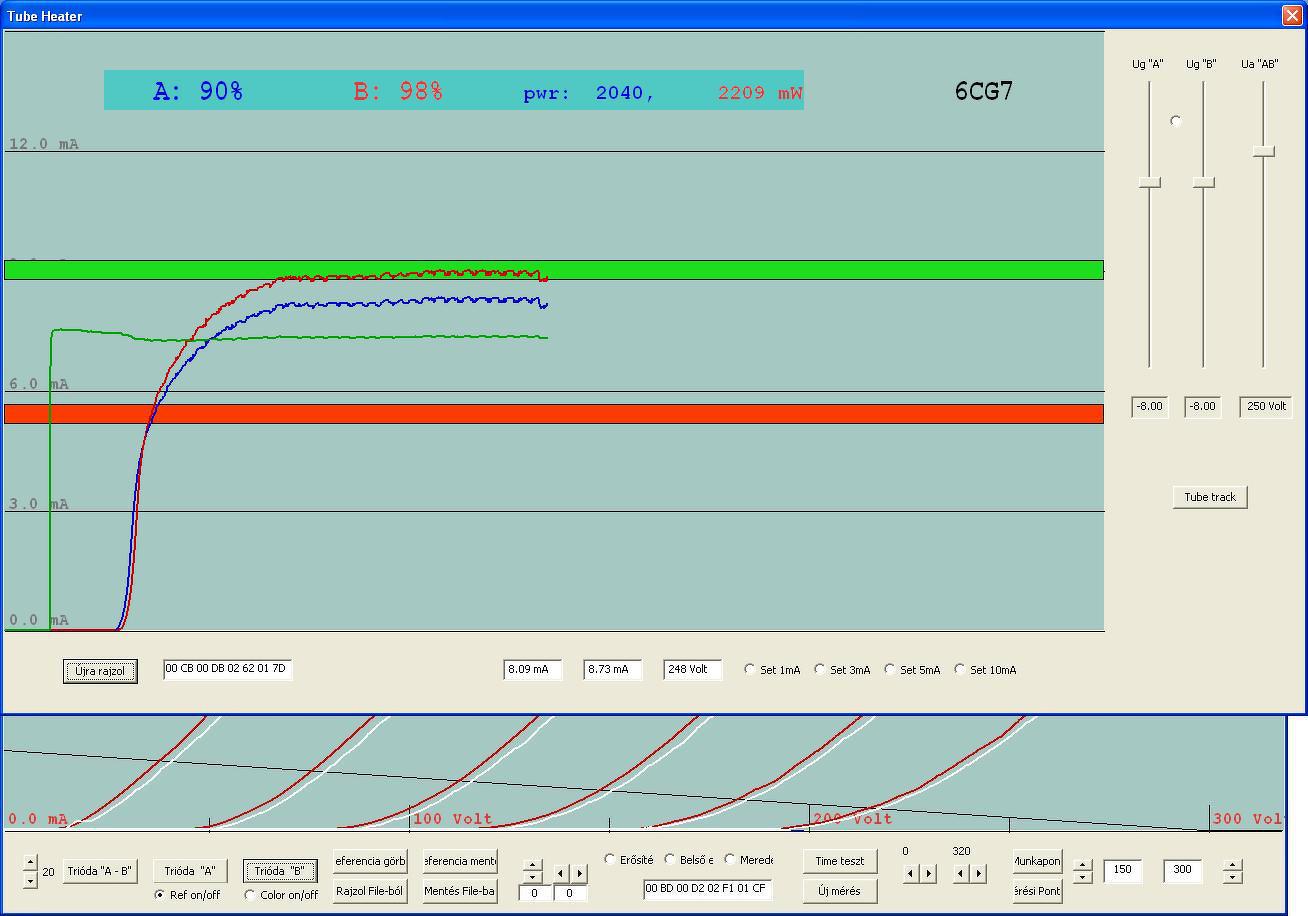
Task: Select the Trióda "B" button
Action: pos(280,871)
